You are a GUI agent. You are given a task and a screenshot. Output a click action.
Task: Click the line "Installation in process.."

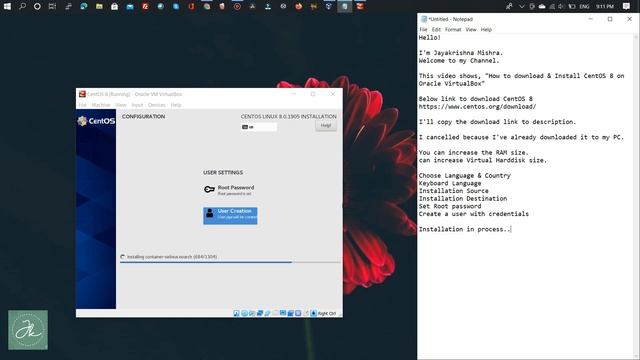coord(464,229)
